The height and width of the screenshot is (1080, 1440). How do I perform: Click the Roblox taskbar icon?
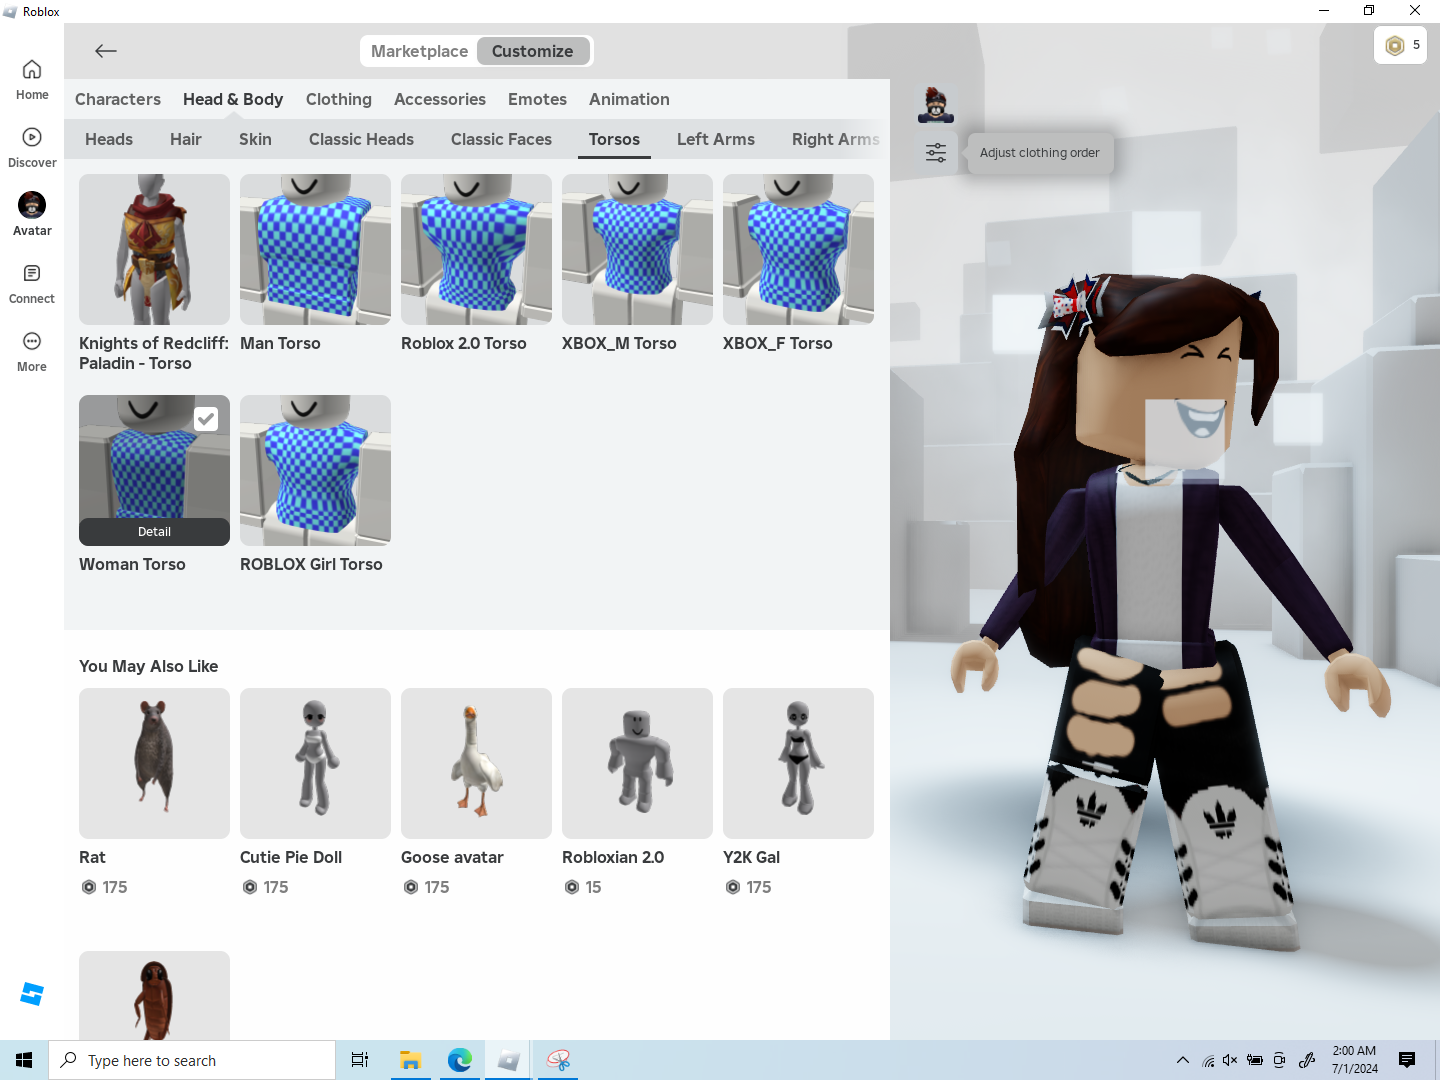pyautogui.click(x=509, y=1060)
